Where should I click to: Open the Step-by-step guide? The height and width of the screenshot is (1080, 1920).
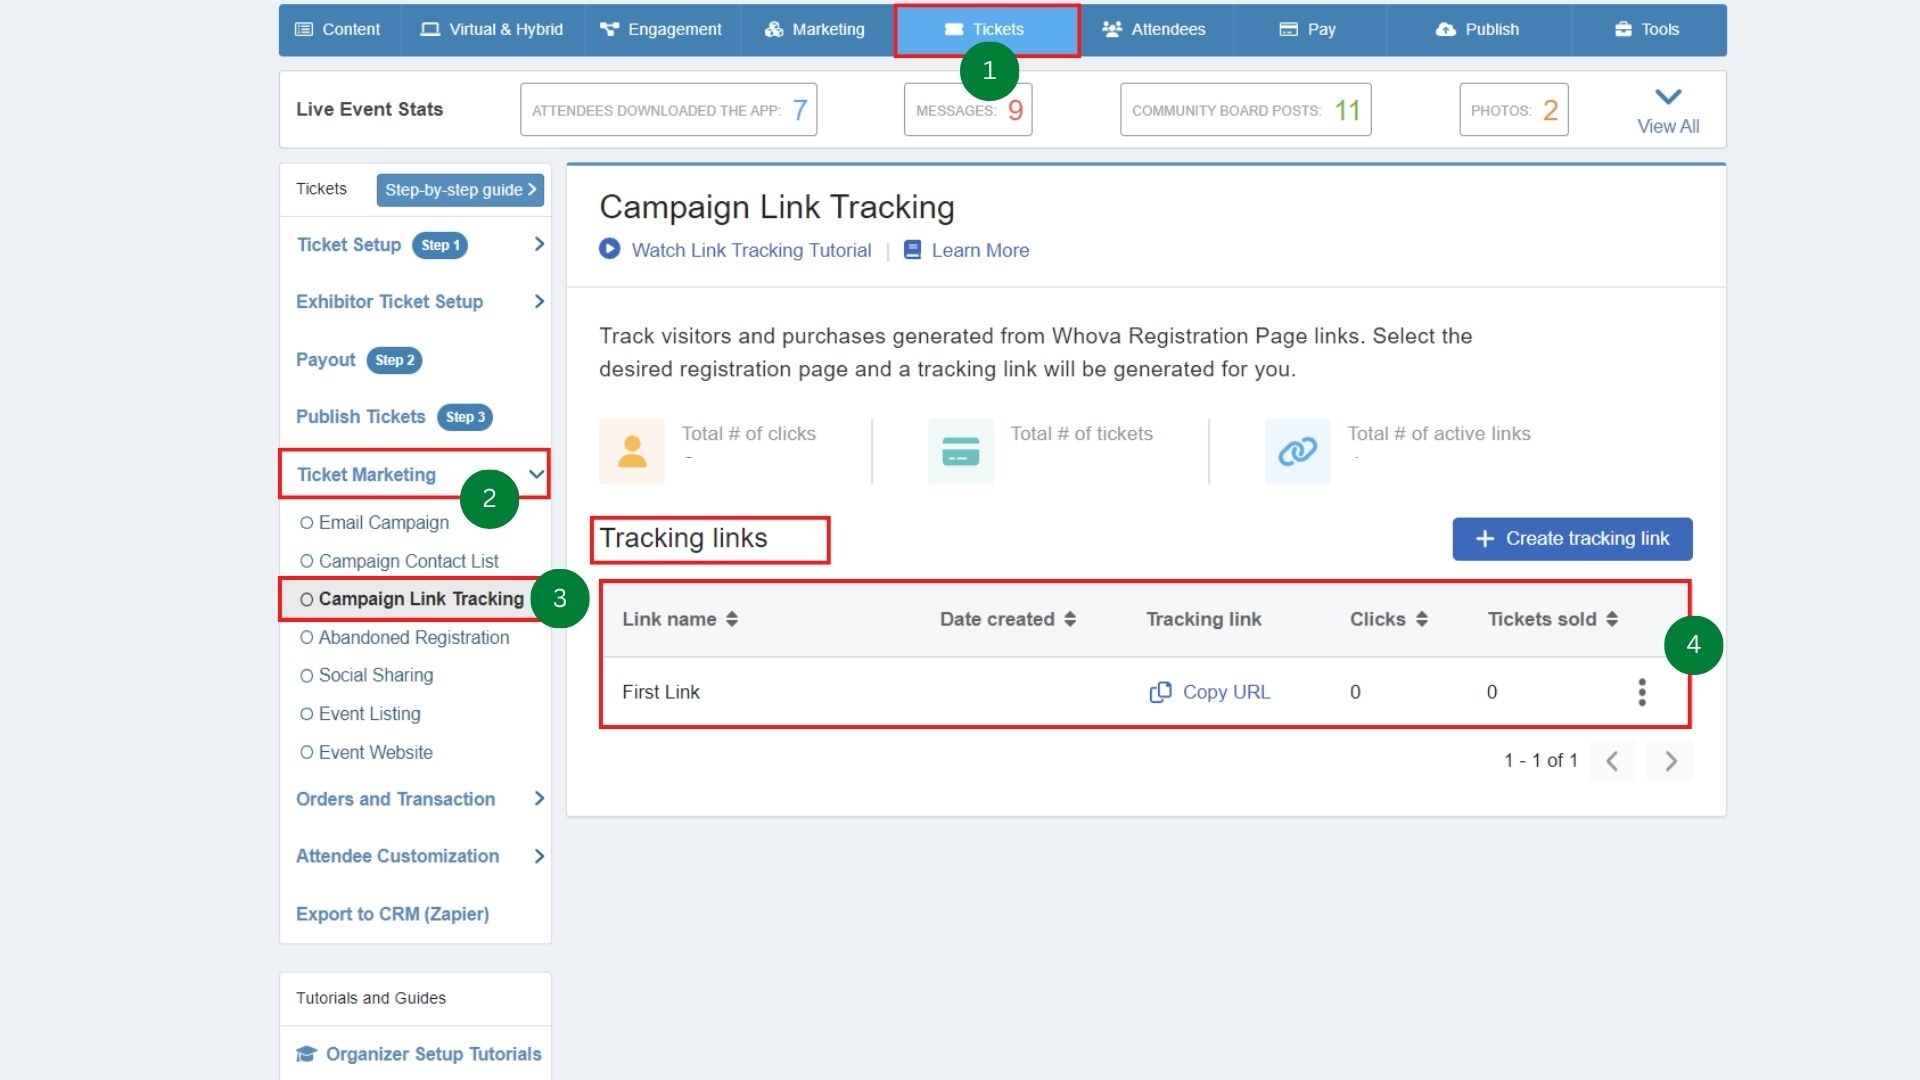pos(459,189)
